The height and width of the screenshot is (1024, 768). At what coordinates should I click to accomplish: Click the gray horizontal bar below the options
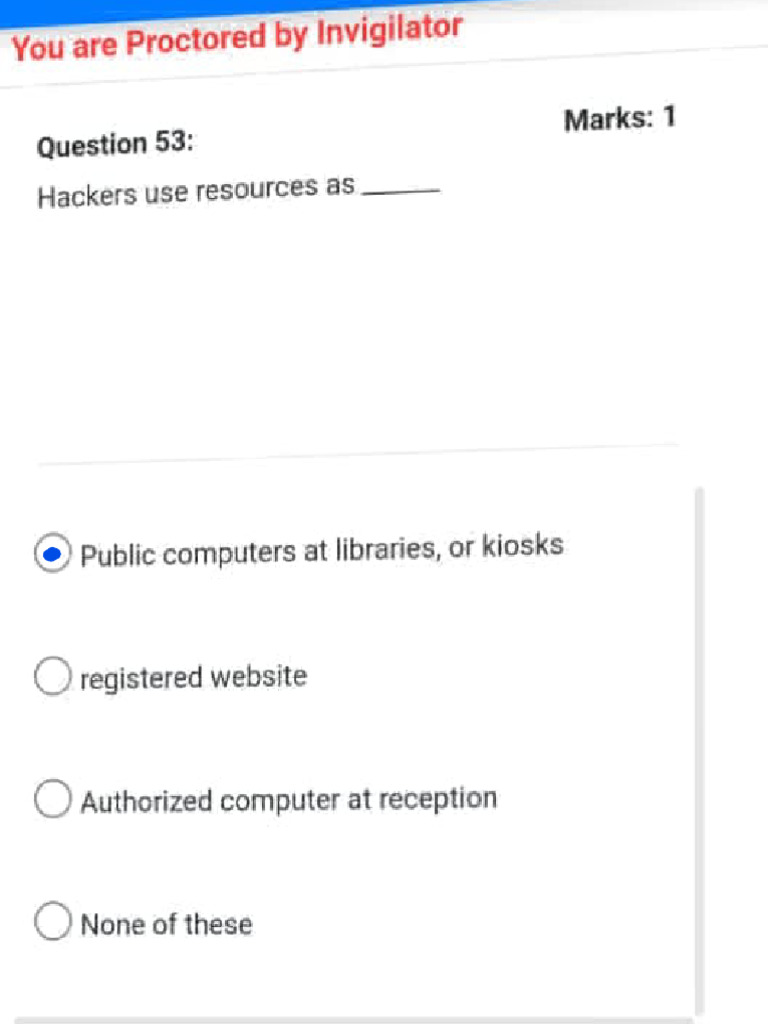(x=350, y=1020)
